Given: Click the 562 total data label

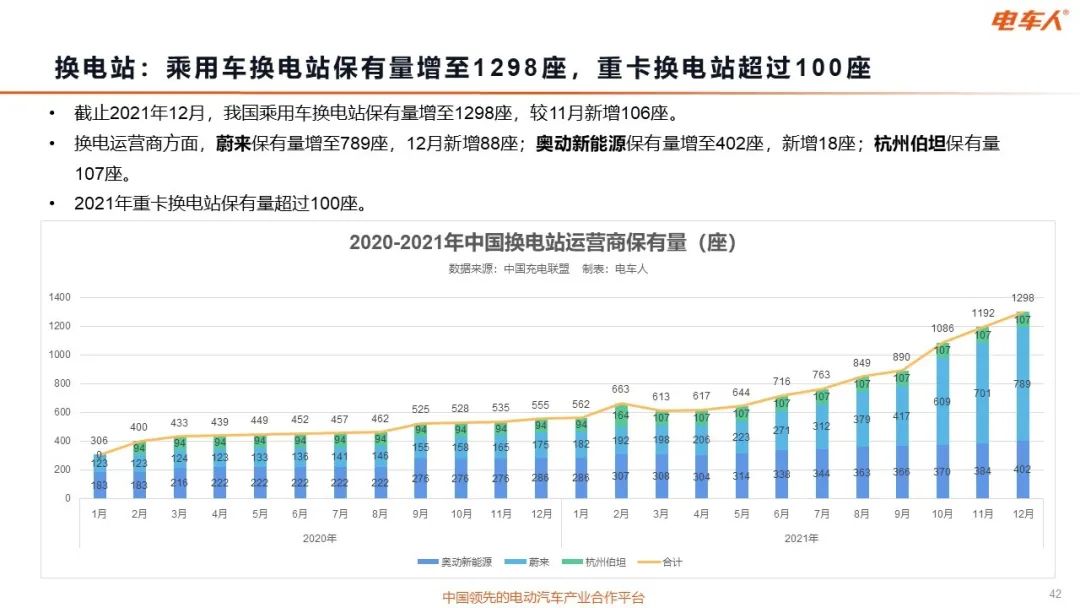Looking at the screenshot, I should tap(581, 404).
